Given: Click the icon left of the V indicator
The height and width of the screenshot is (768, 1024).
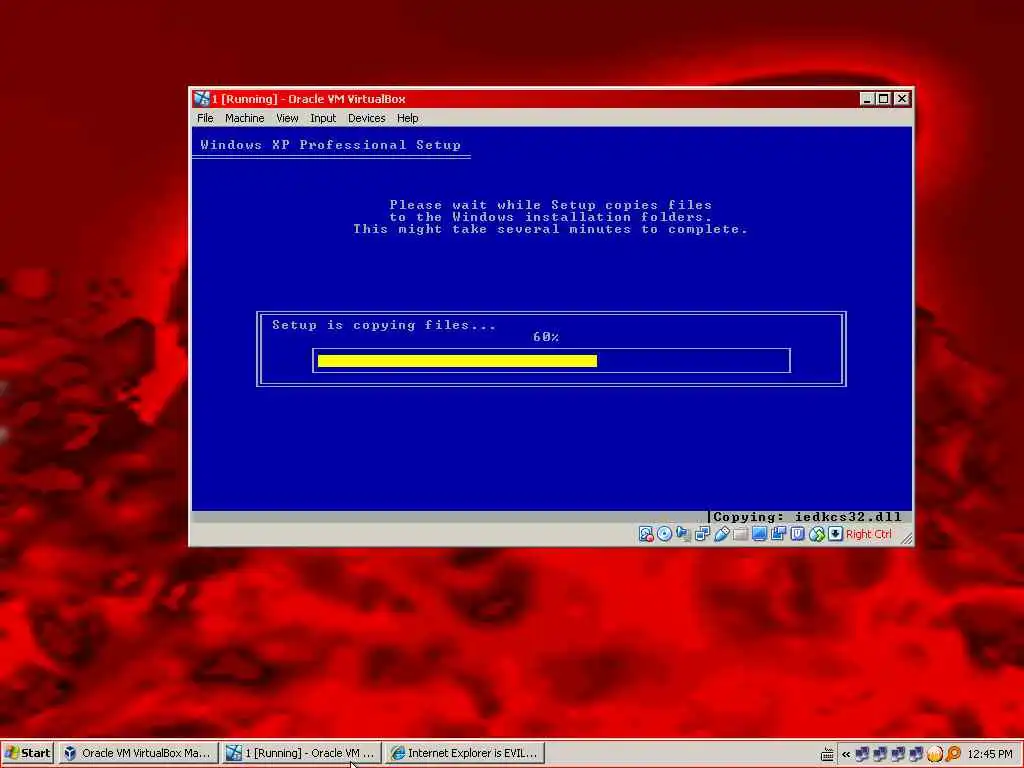Looking at the screenshot, I should point(778,534).
